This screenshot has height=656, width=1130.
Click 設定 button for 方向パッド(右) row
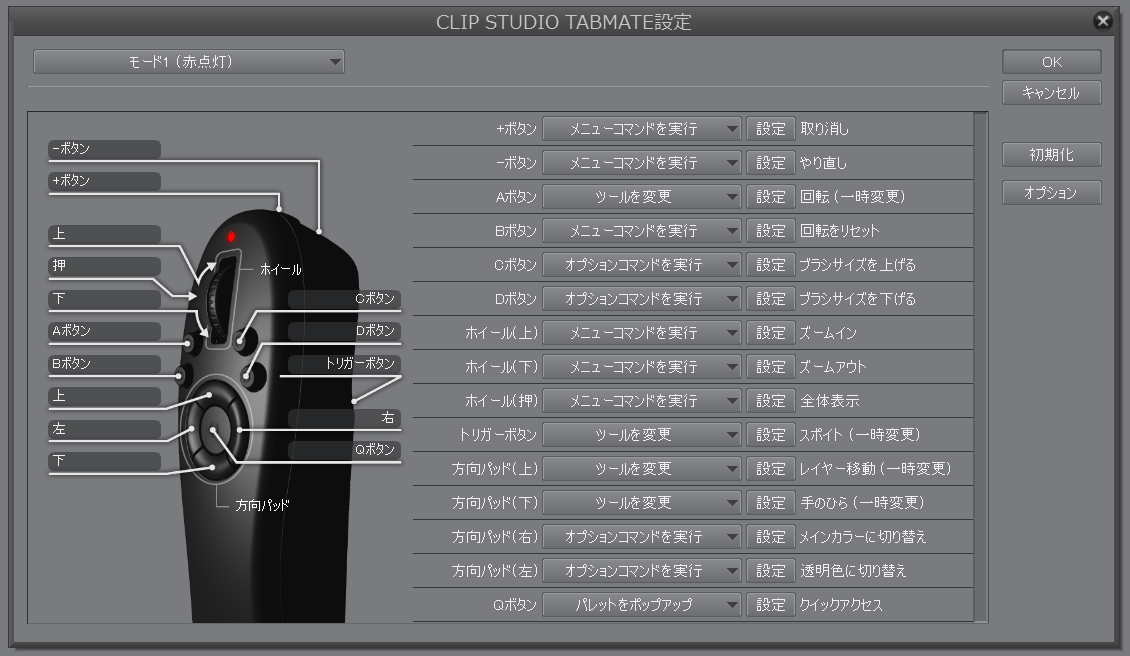pos(770,537)
